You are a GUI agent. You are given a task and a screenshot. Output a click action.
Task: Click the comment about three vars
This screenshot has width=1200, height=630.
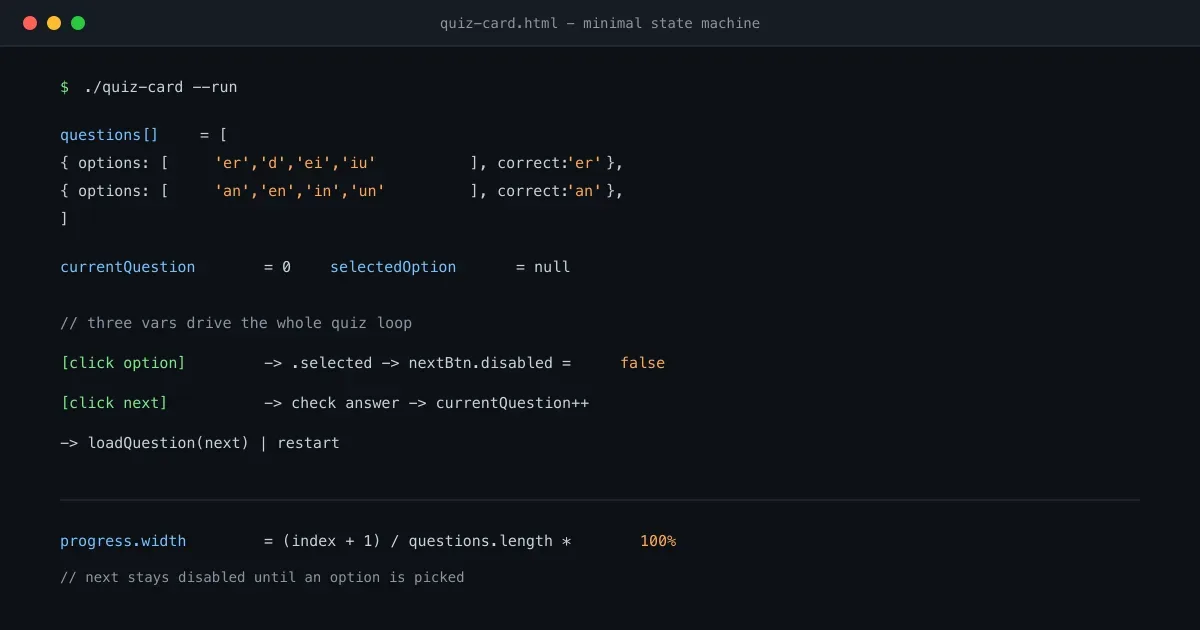pos(236,323)
